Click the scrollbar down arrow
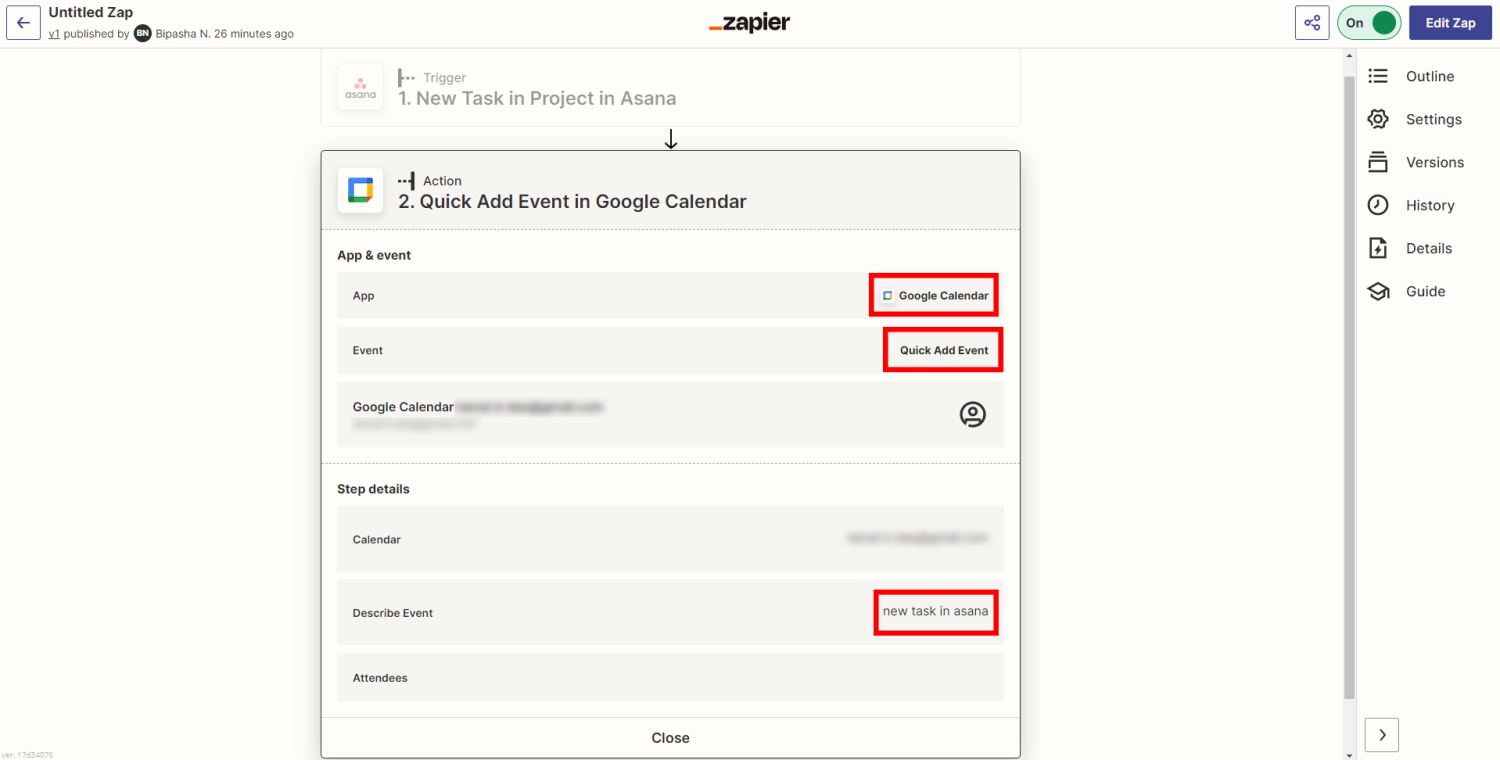1500x760 pixels. tap(1349, 754)
